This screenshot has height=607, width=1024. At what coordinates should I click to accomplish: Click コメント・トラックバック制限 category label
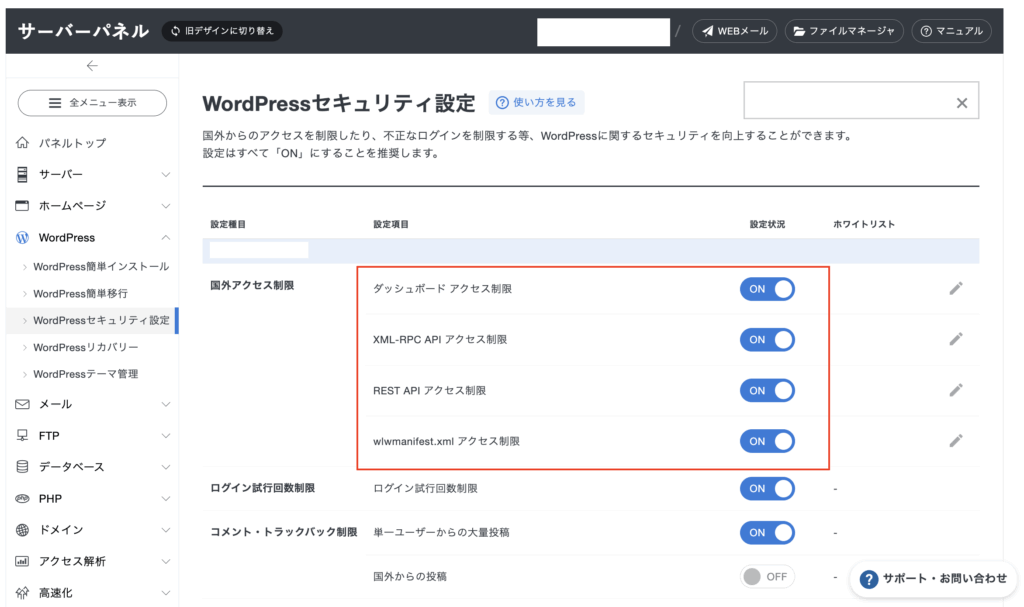[283, 532]
